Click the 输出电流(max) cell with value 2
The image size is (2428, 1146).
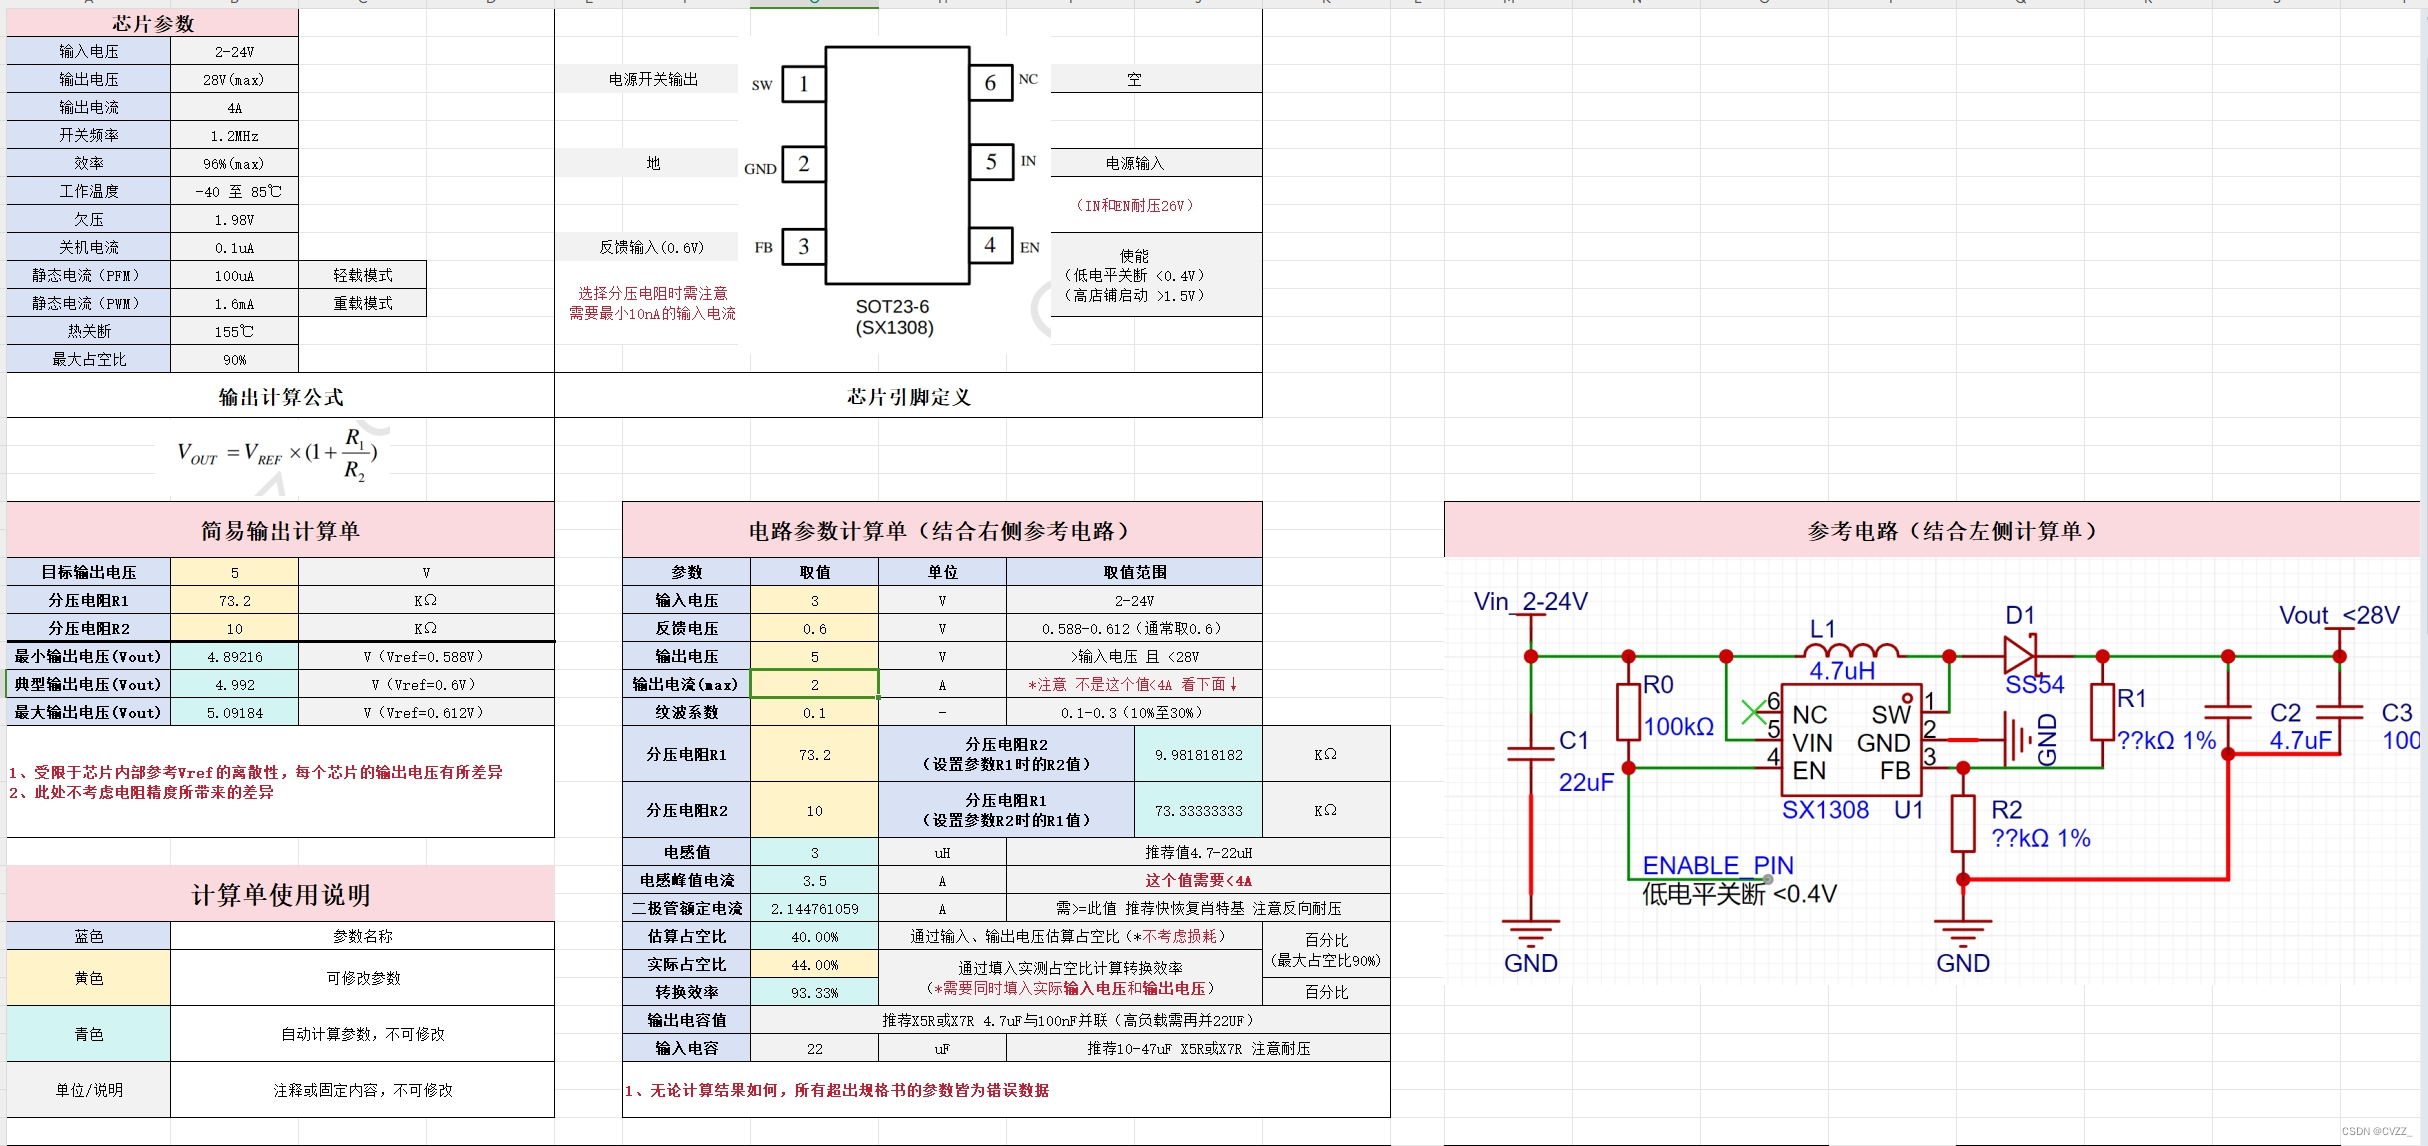tap(814, 684)
